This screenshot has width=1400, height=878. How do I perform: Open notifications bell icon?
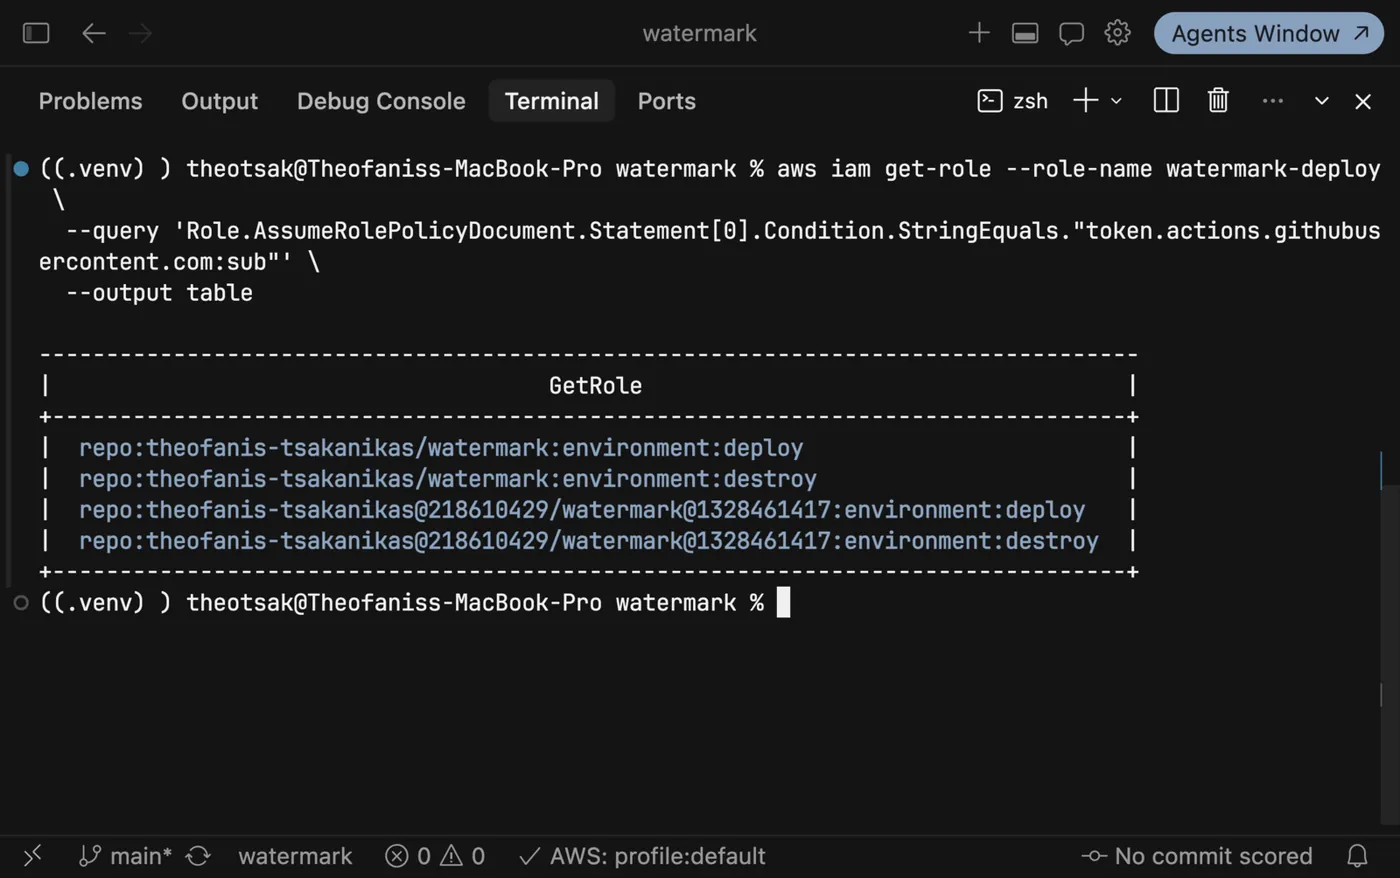coord(1357,856)
